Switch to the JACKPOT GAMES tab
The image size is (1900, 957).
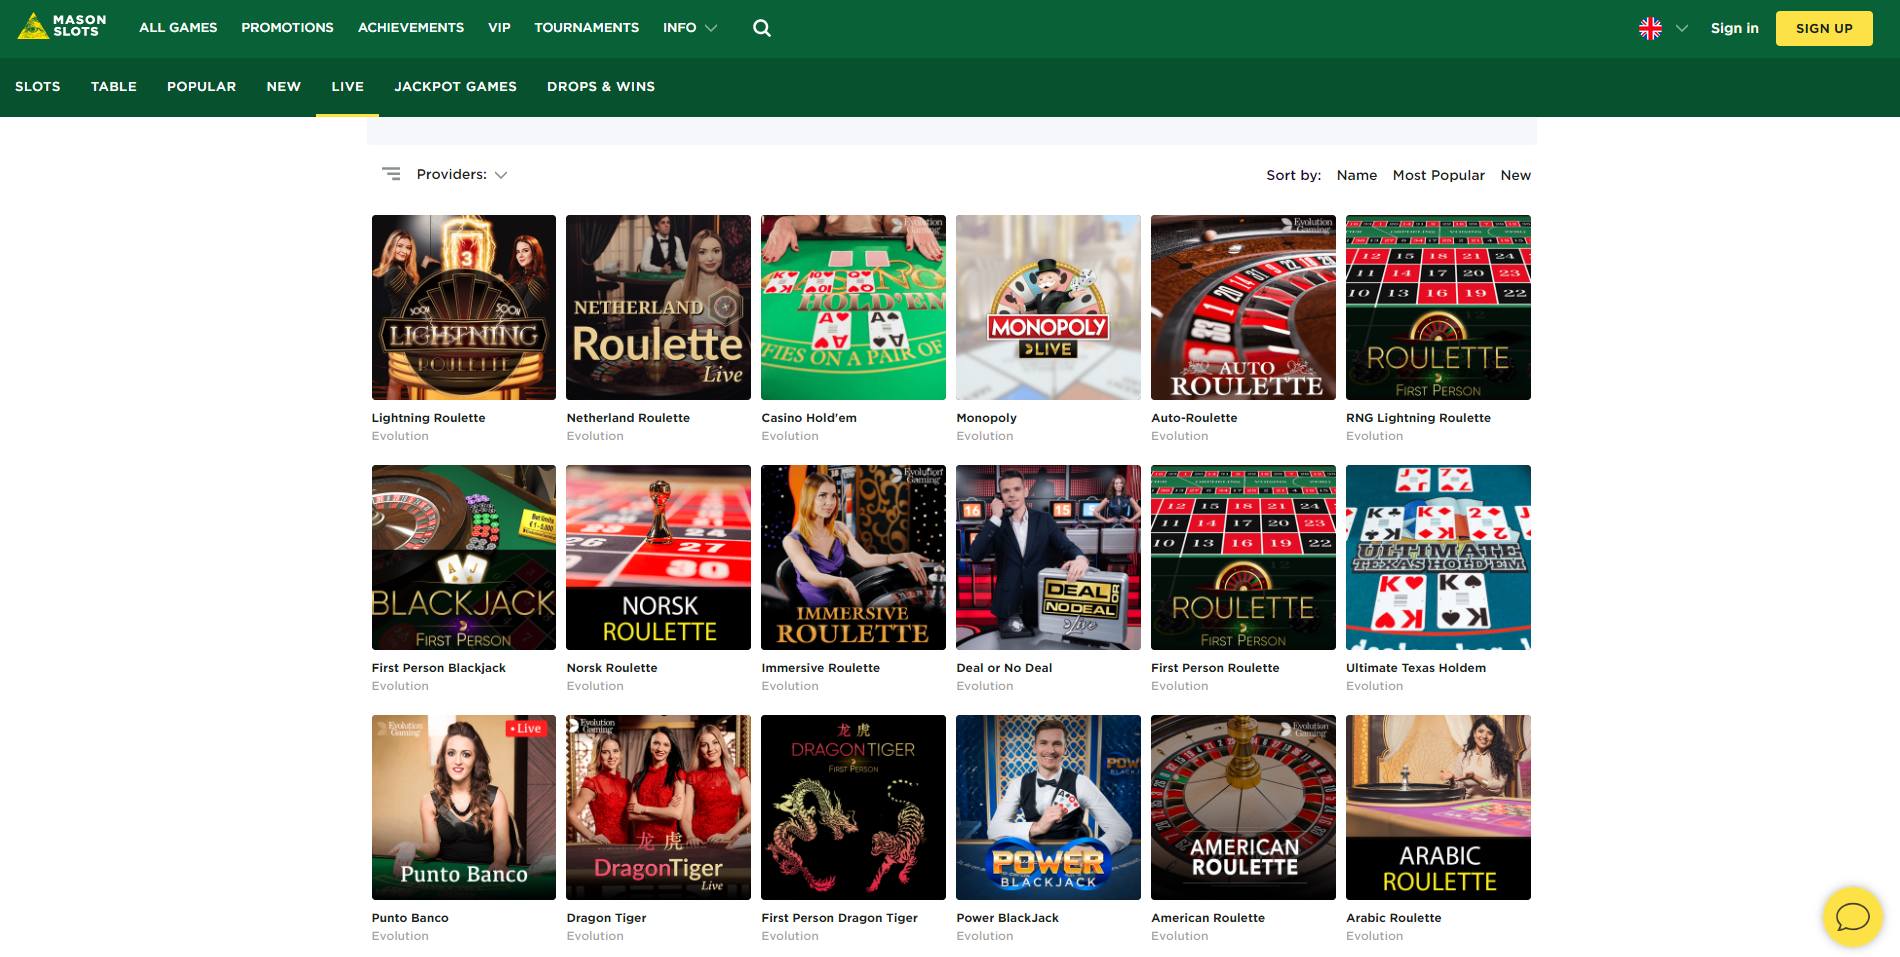click(455, 87)
